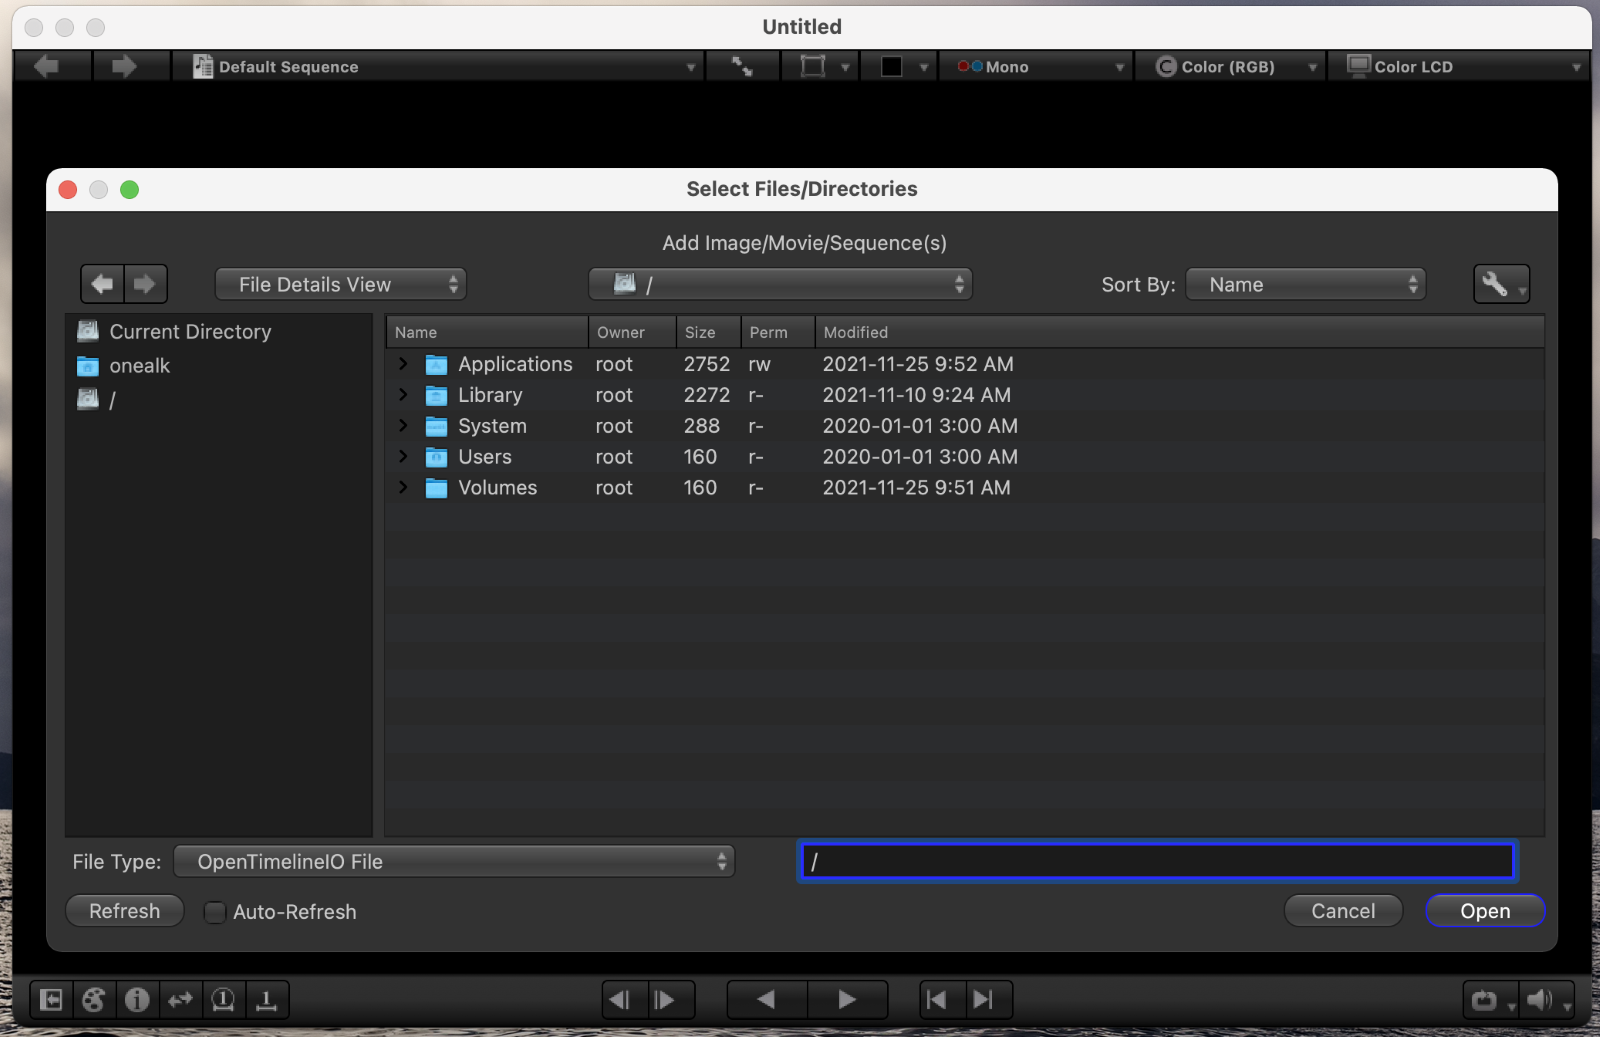
Task: Step one frame backward
Action: [625, 999]
